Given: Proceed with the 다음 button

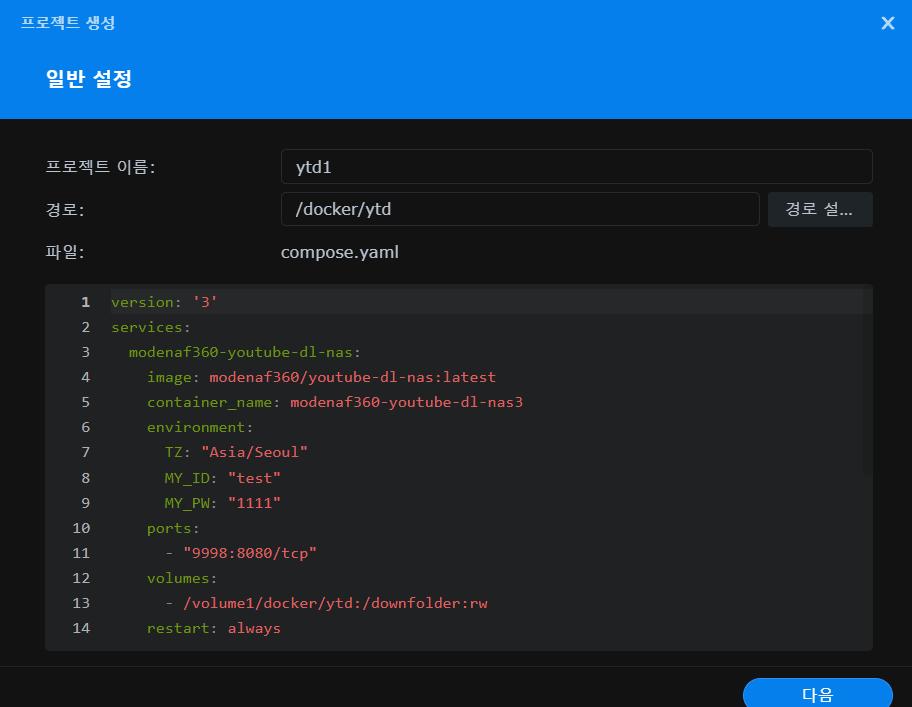Looking at the screenshot, I should click(x=817, y=694).
